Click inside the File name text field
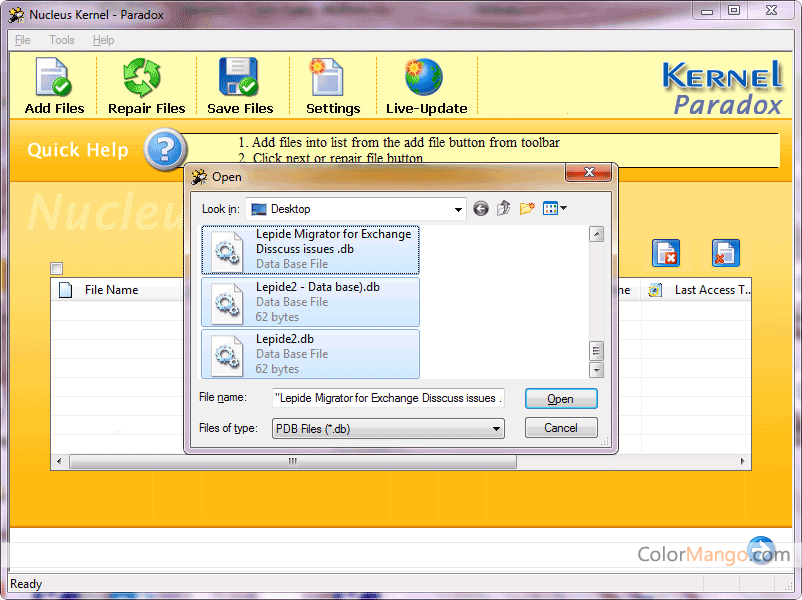 coord(388,398)
